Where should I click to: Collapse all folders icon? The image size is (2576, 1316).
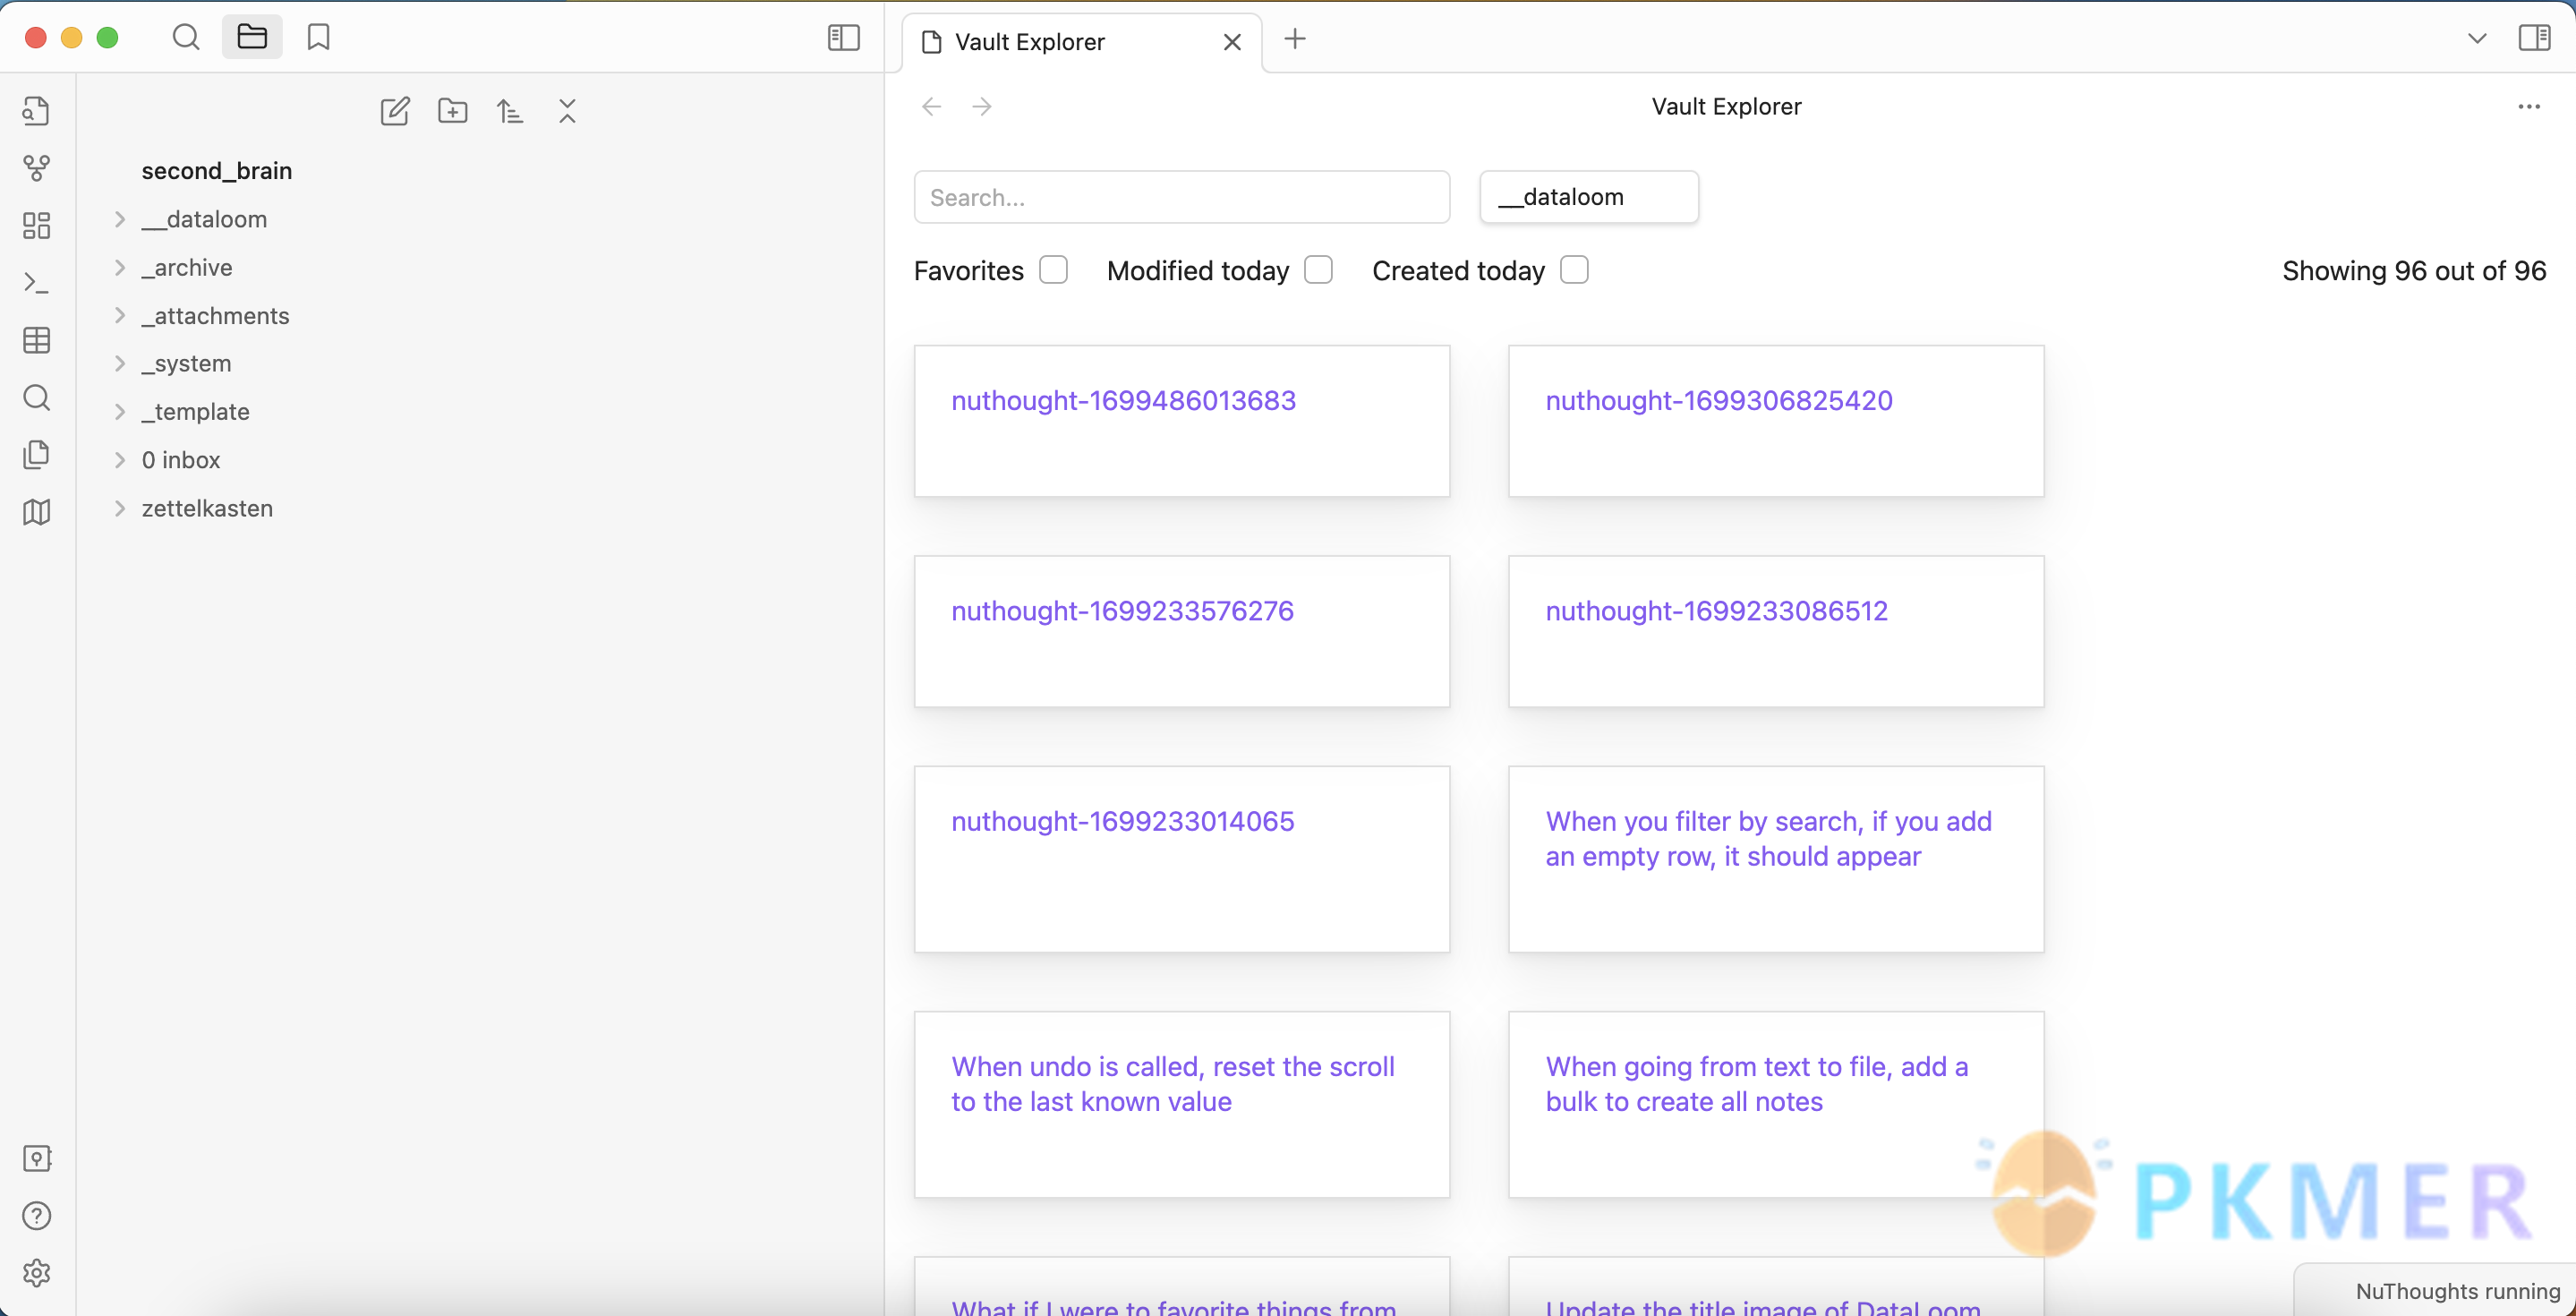click(568, 110)
